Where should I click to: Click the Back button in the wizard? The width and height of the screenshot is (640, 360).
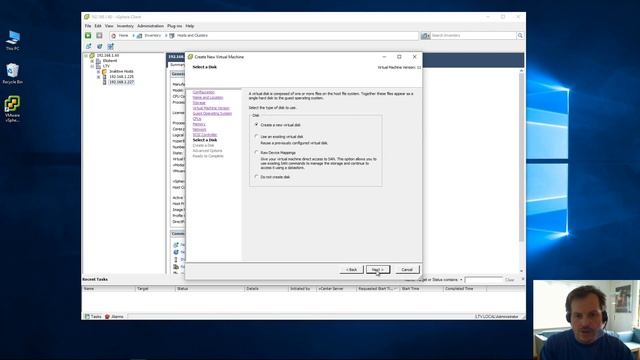pos(351,269)
